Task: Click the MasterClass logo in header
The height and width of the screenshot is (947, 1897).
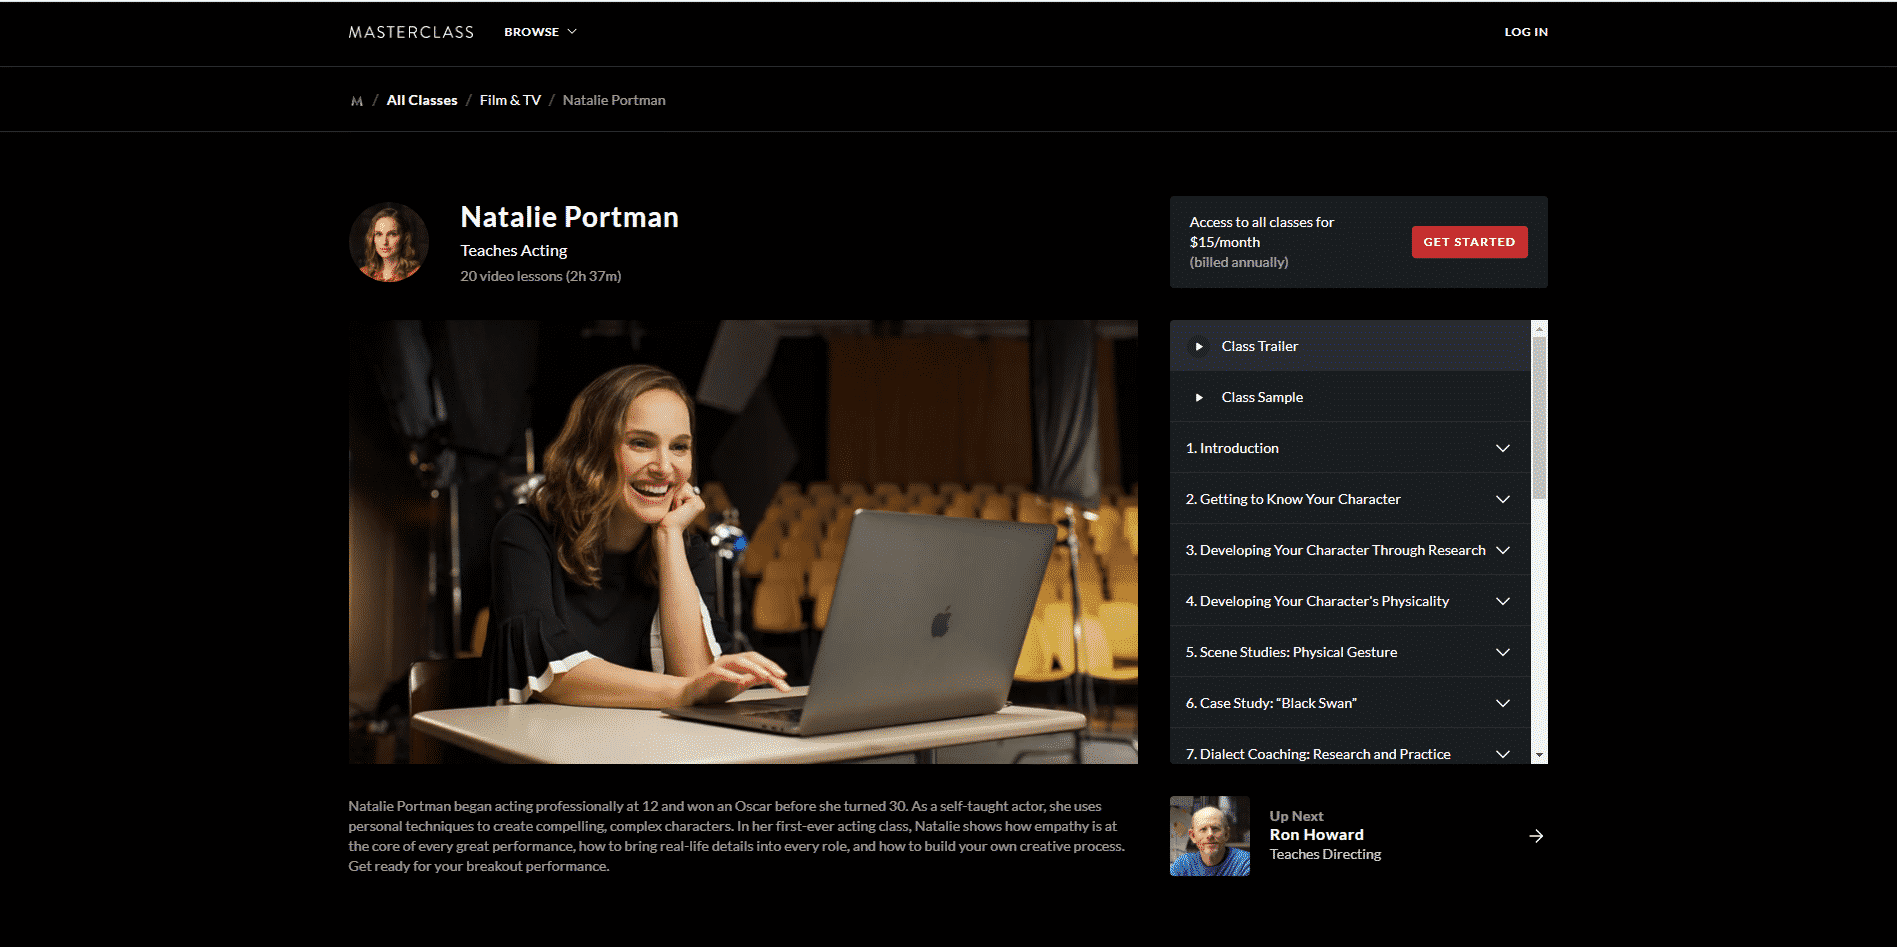Action: 411,32
